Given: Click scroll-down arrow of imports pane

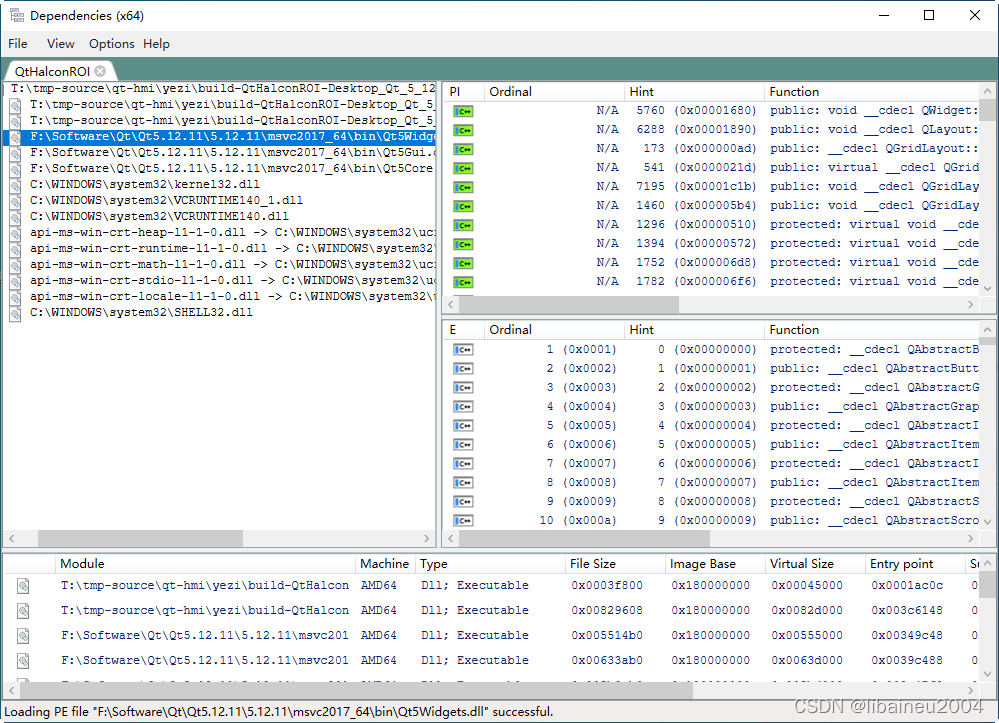Looking at the screenshot, I should click(x=987, y=289).
